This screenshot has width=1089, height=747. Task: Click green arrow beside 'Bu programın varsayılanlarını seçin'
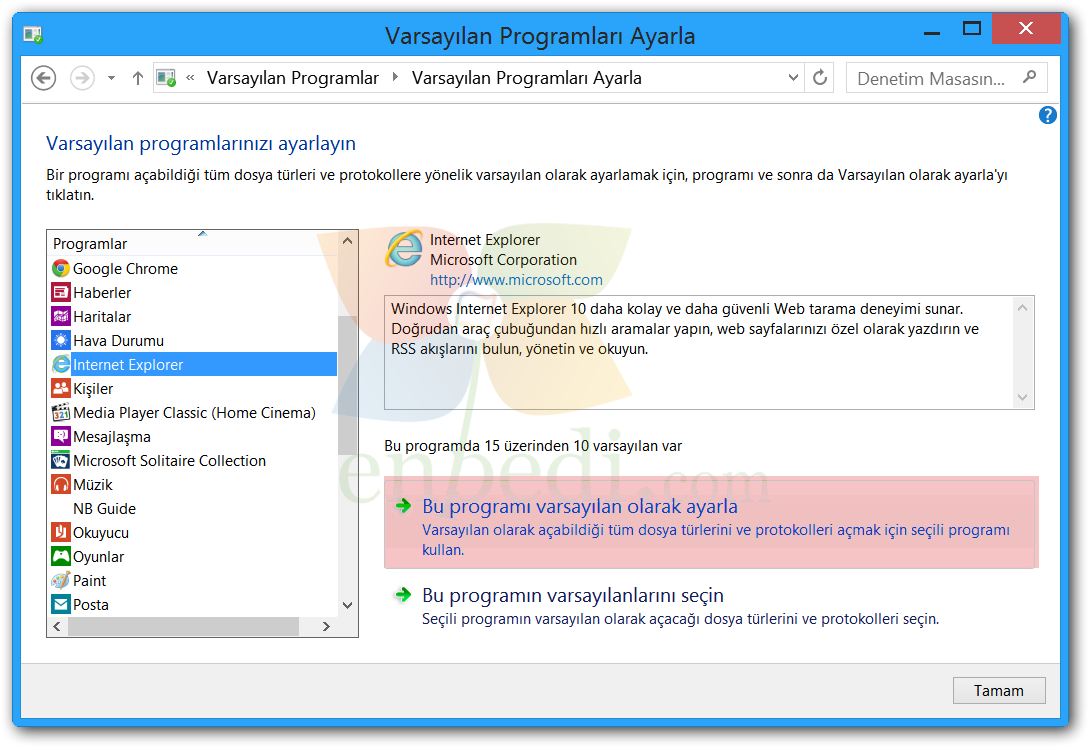tap(403, 595)
